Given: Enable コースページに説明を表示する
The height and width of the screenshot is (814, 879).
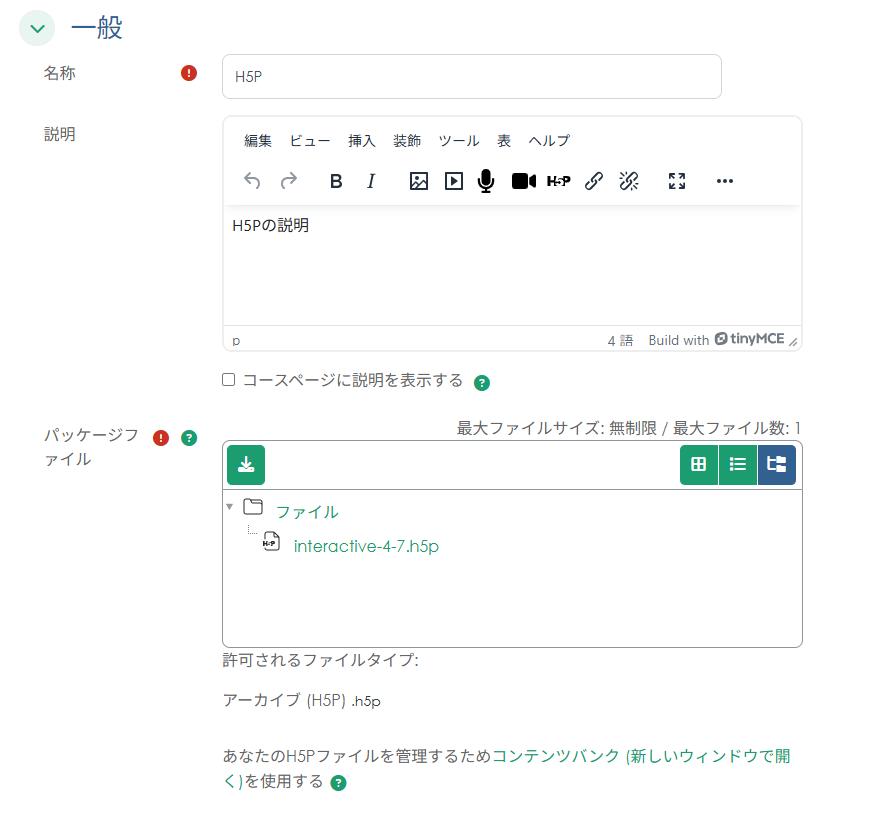Looking at the screenshot, I should click(x=228, y=379).
